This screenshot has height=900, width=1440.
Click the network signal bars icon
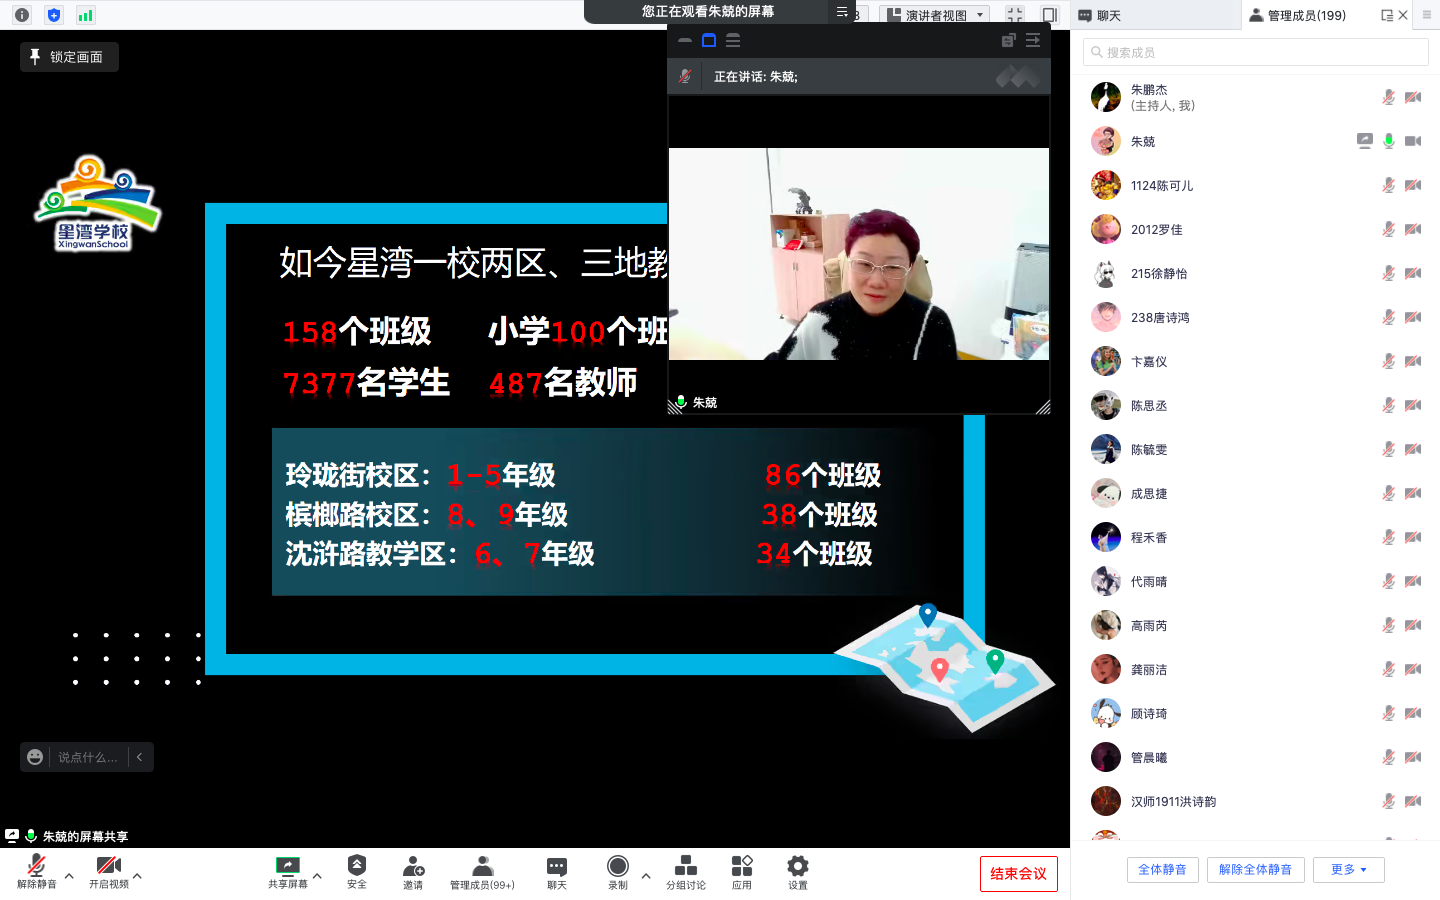click(x=85, y=15)
